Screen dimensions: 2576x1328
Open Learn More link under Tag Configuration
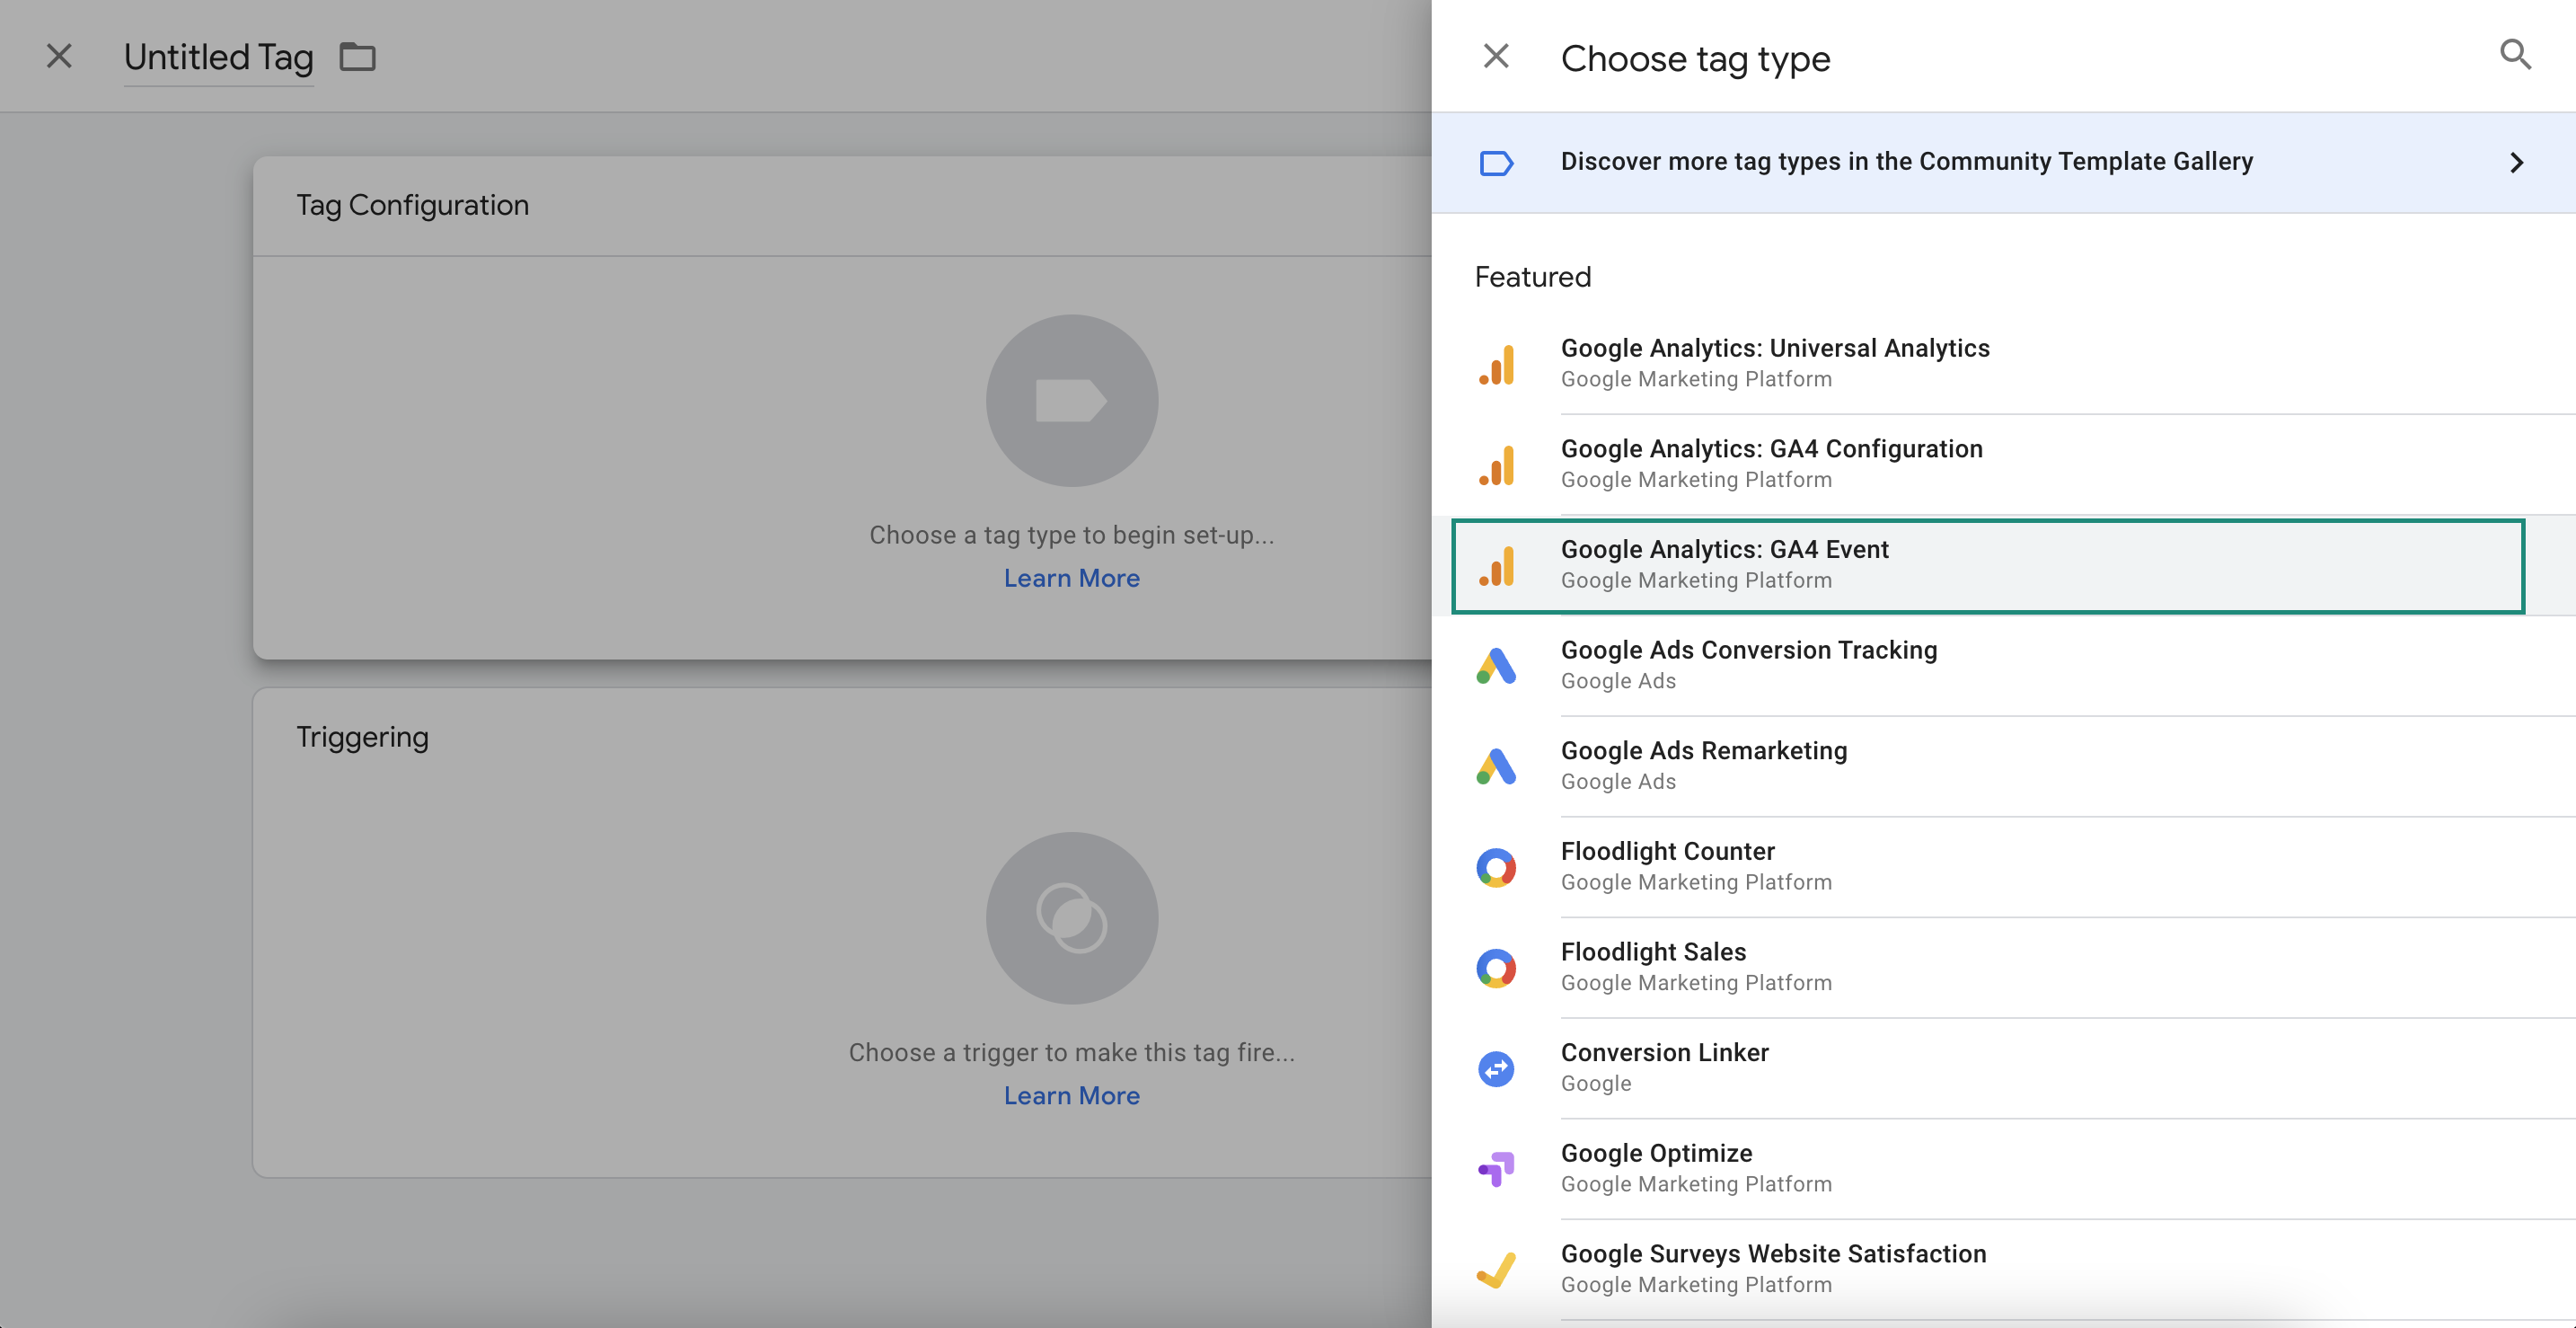click(1072, 579)
